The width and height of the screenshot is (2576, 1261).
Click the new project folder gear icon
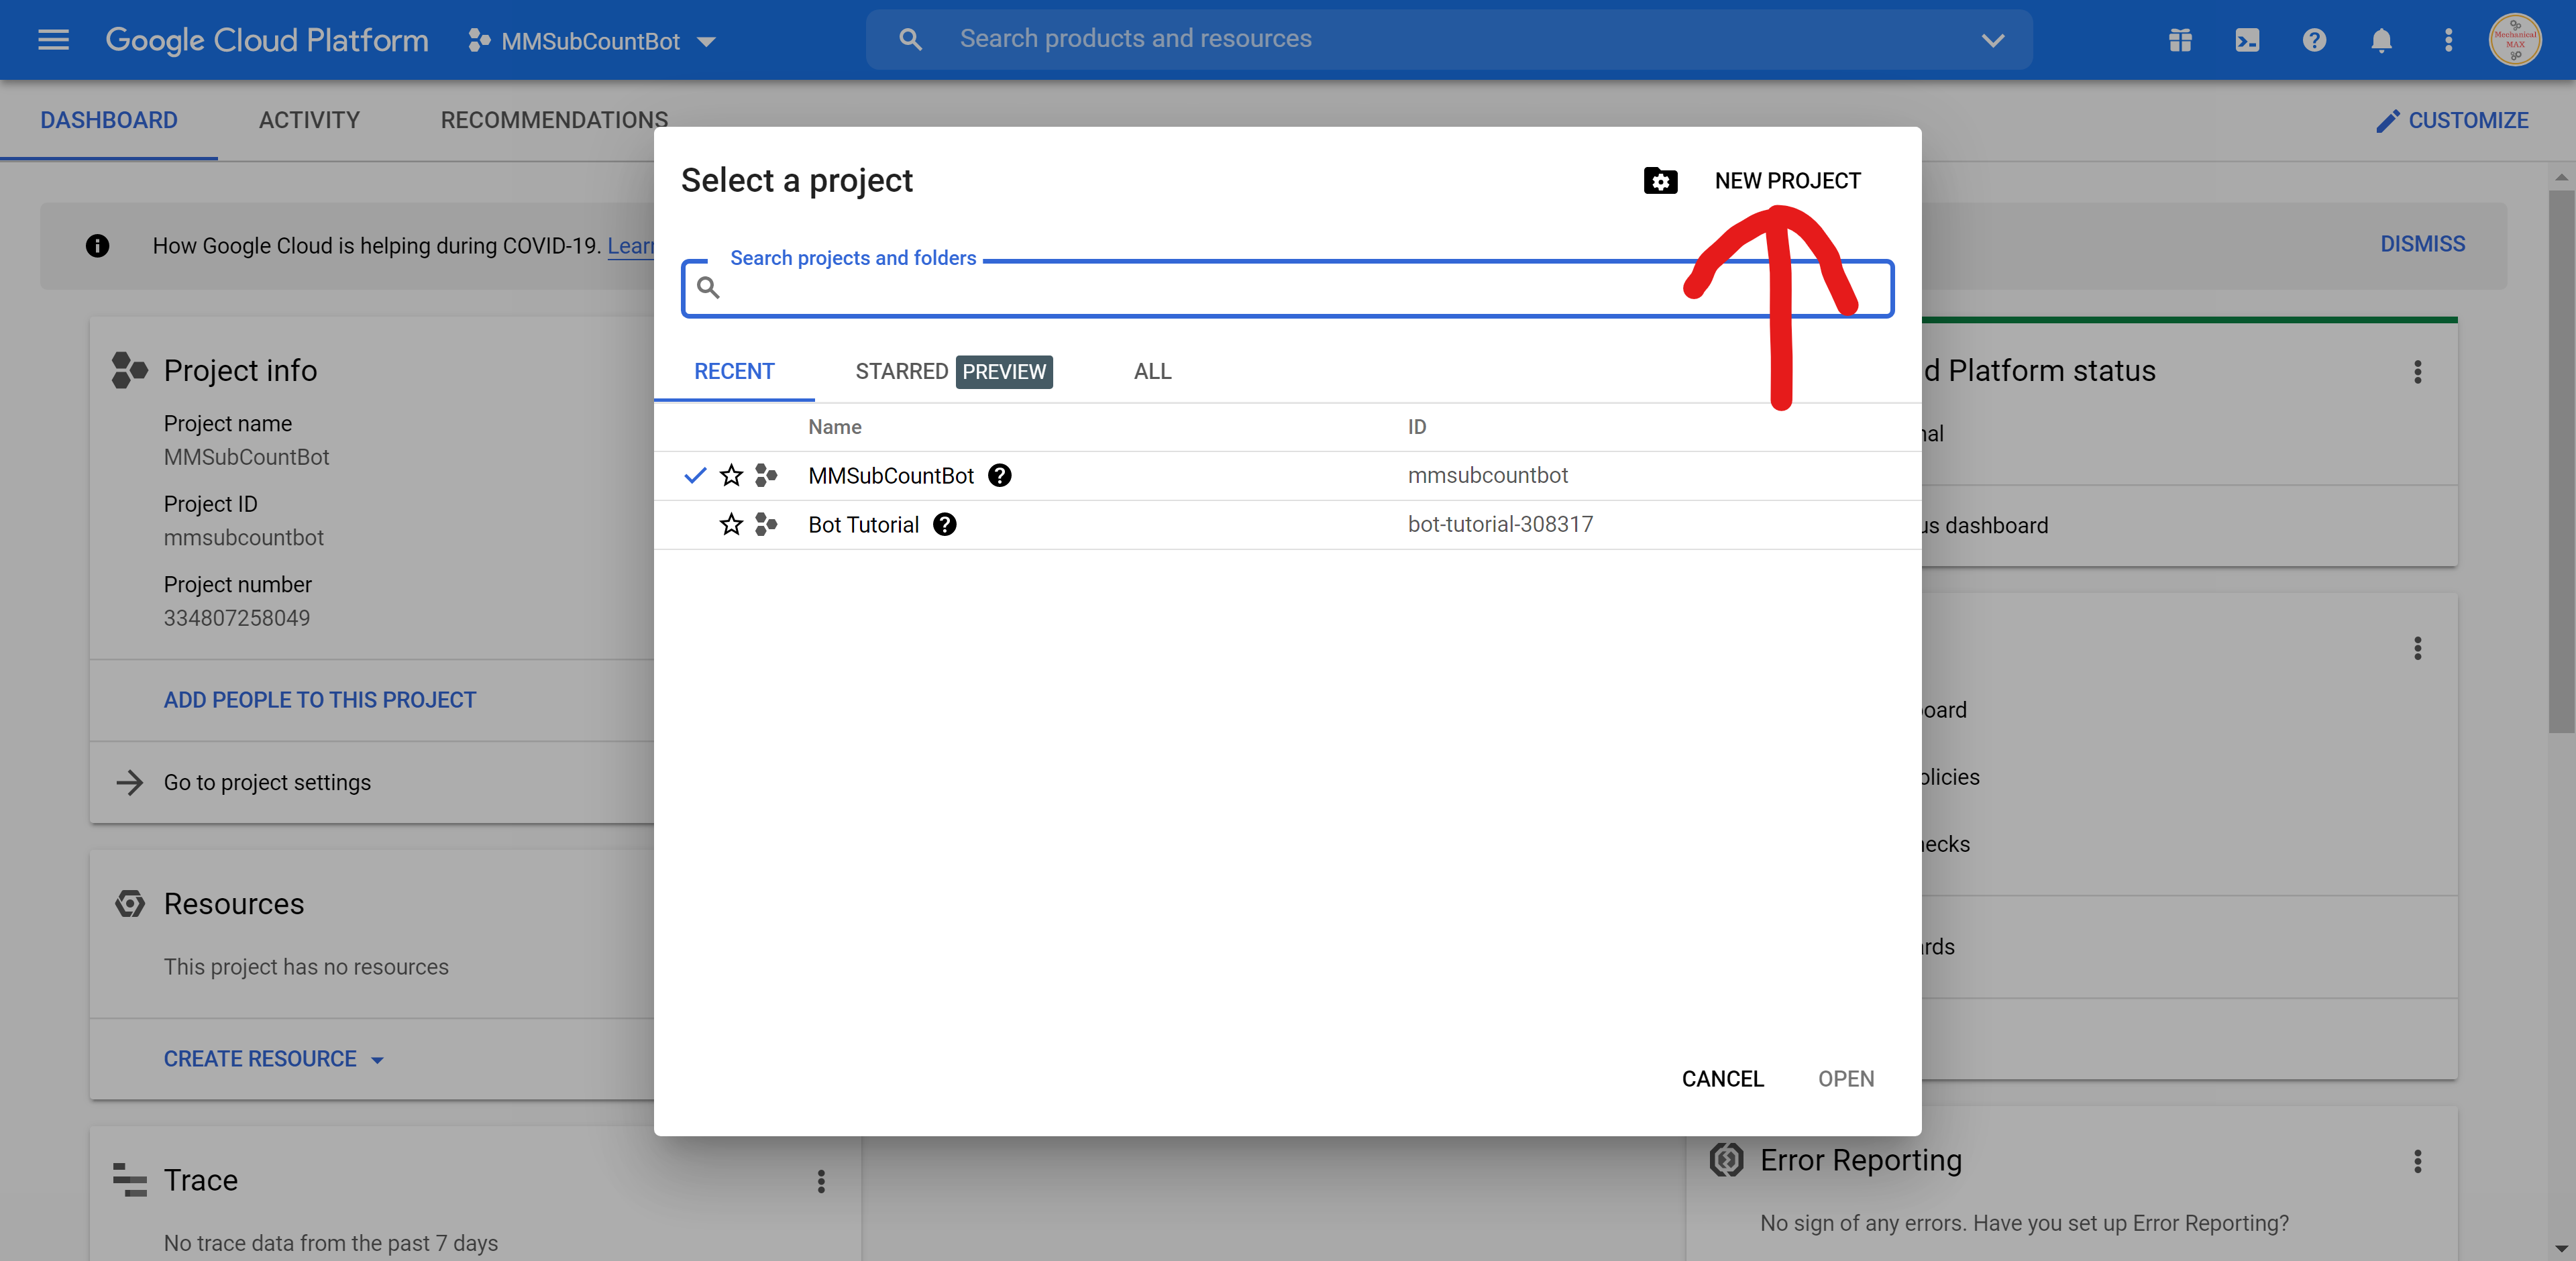pos(1660,181)
